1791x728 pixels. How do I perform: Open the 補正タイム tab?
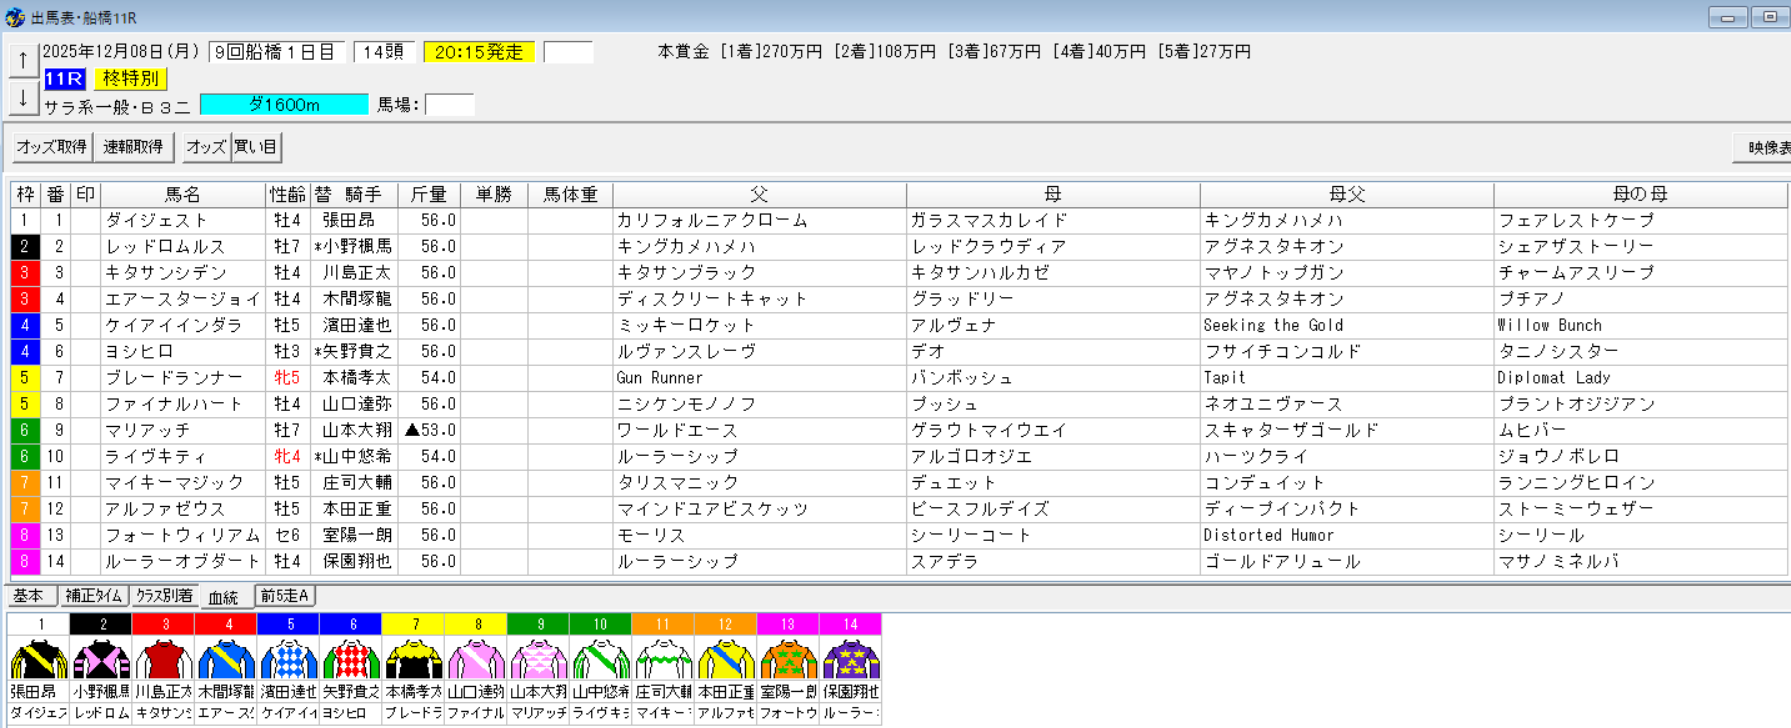94,596
